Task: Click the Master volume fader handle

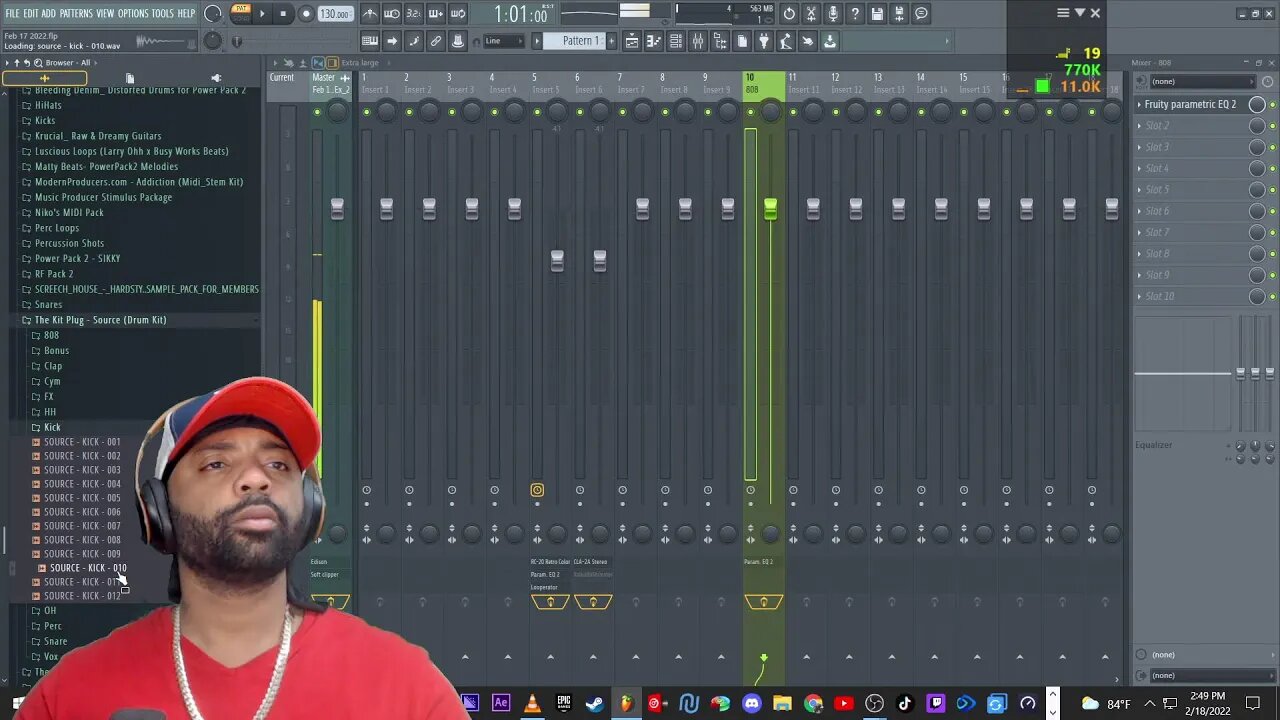Action: (337, 208)
